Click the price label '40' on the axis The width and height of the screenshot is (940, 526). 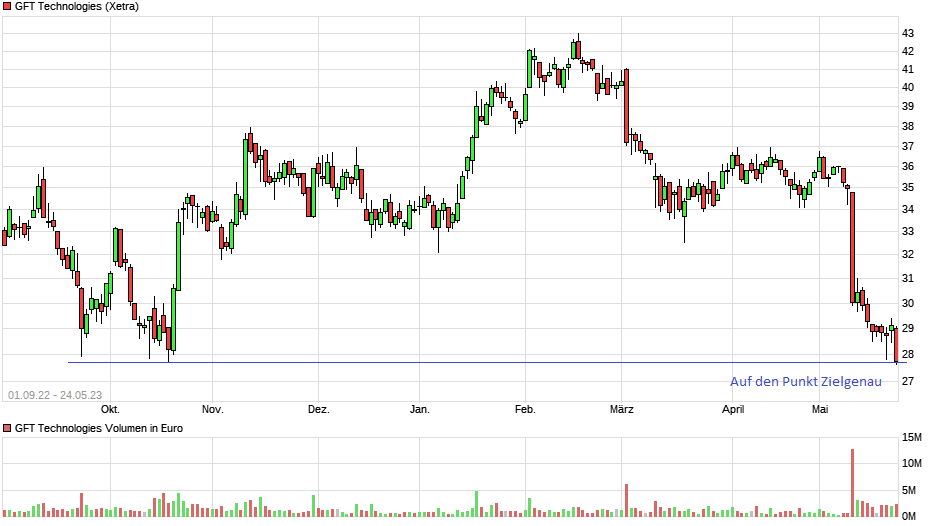pyautogui.click(x=908, y=88)
